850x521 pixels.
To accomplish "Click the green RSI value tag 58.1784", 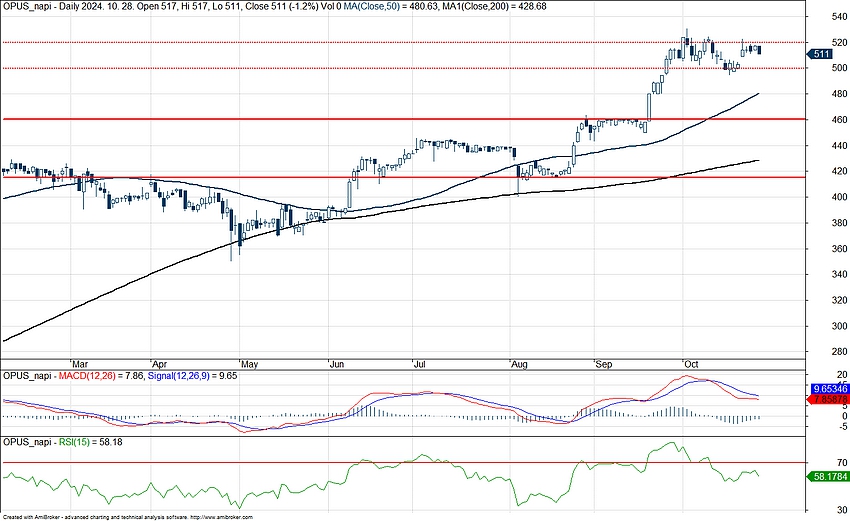I will 828,477.
